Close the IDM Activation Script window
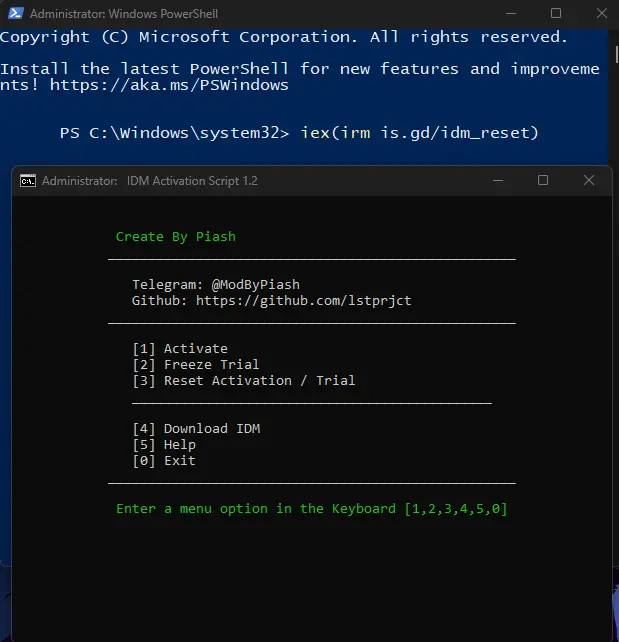Screen dimensions: 619x642 click(589, 180)
